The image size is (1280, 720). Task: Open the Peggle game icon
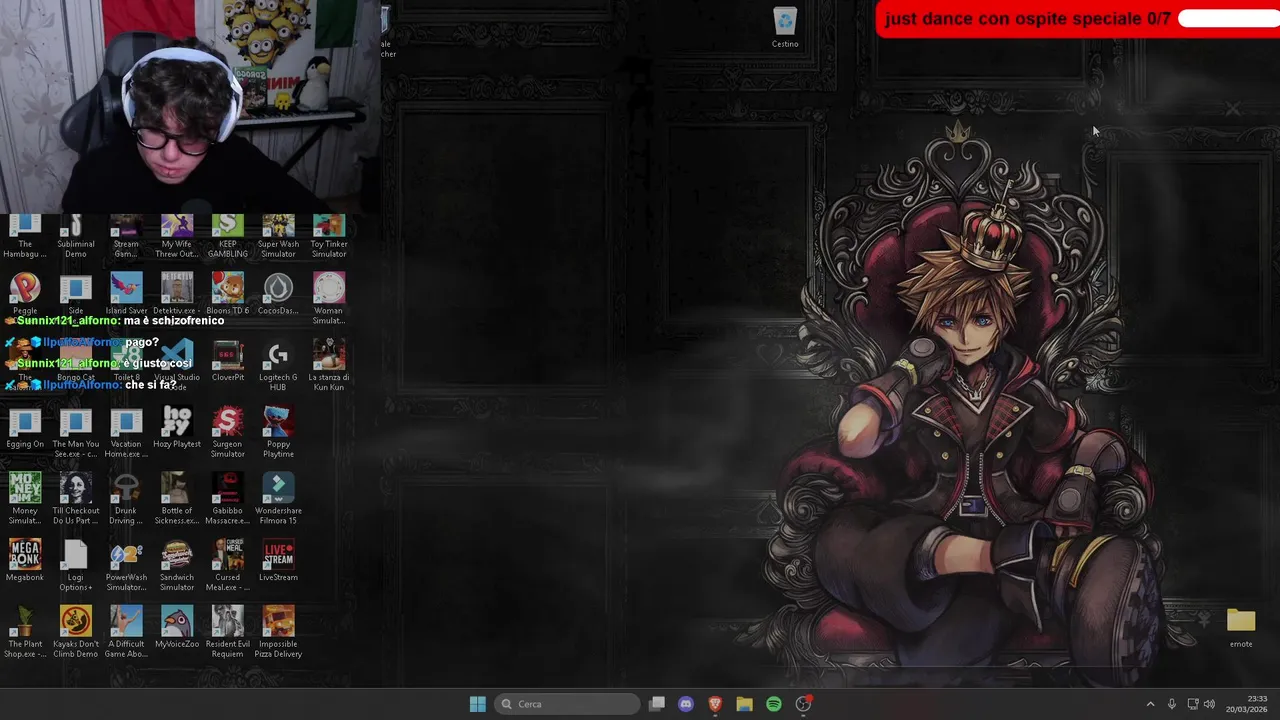tap(25, 294)
